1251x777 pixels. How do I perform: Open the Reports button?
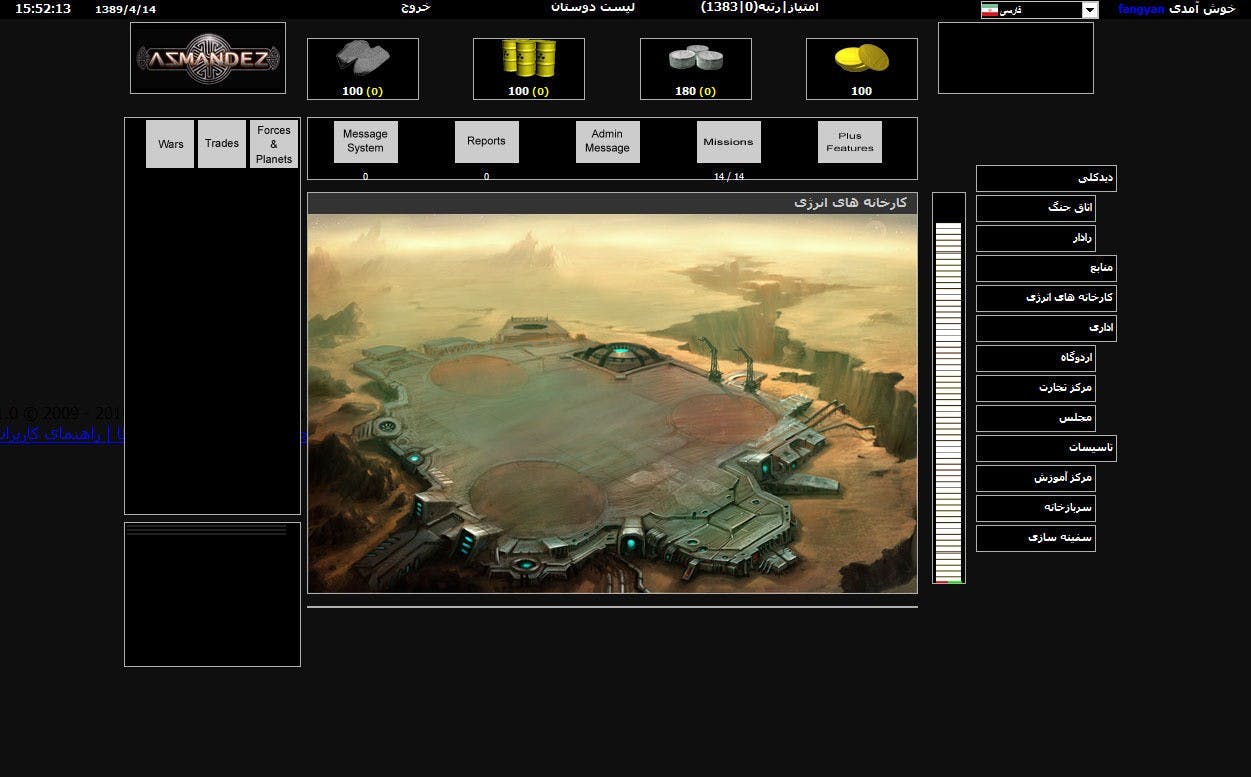(486, 142)
